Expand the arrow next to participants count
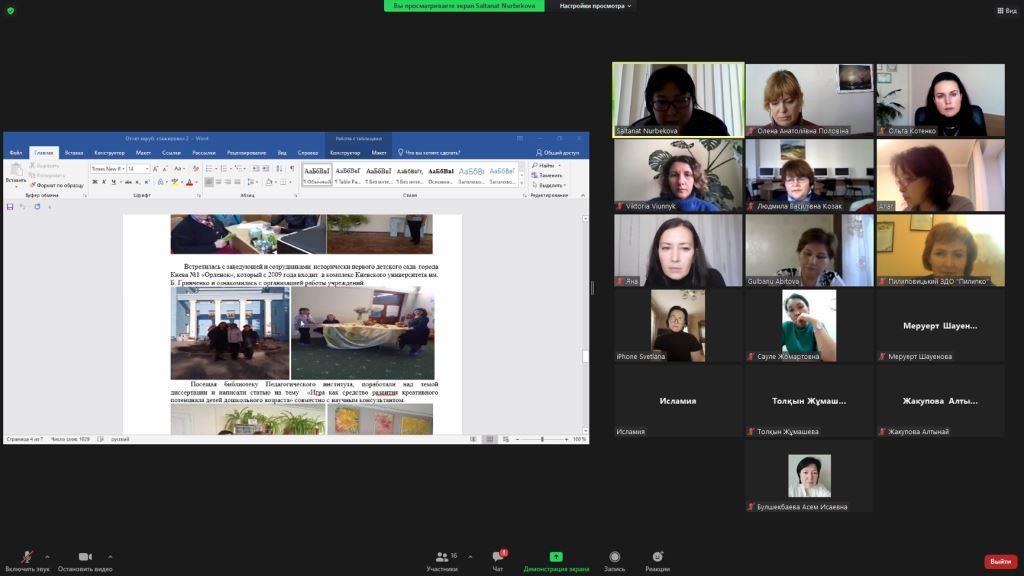The image size is (1024, 576). pos(468,557)
